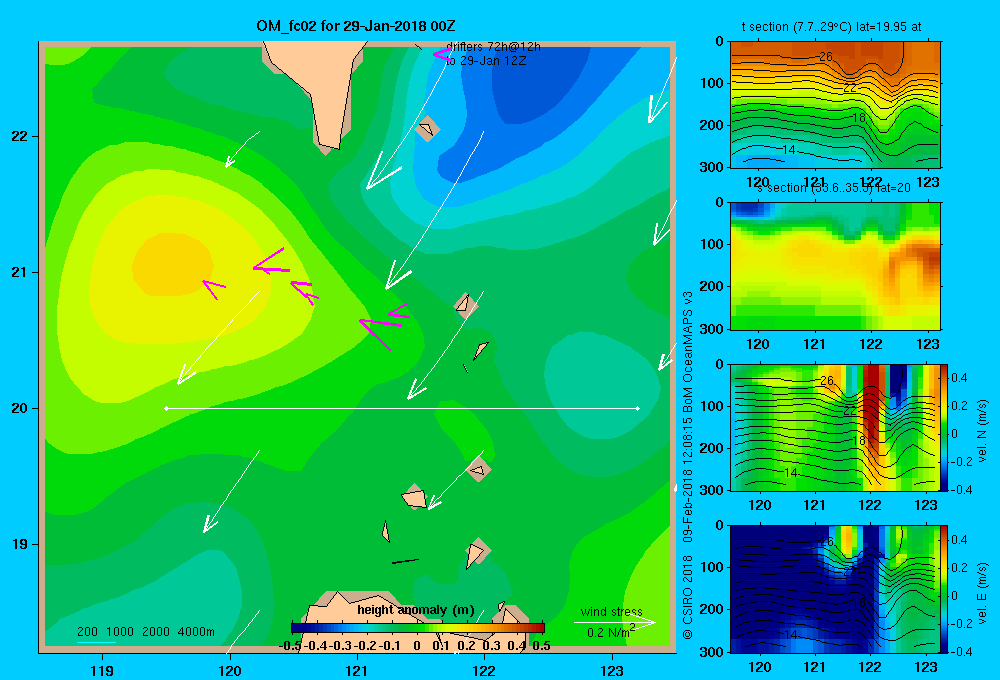Click depth label 300 on salinity section
This screenshot has height=680, width=1000.
(x=712, y=329)
